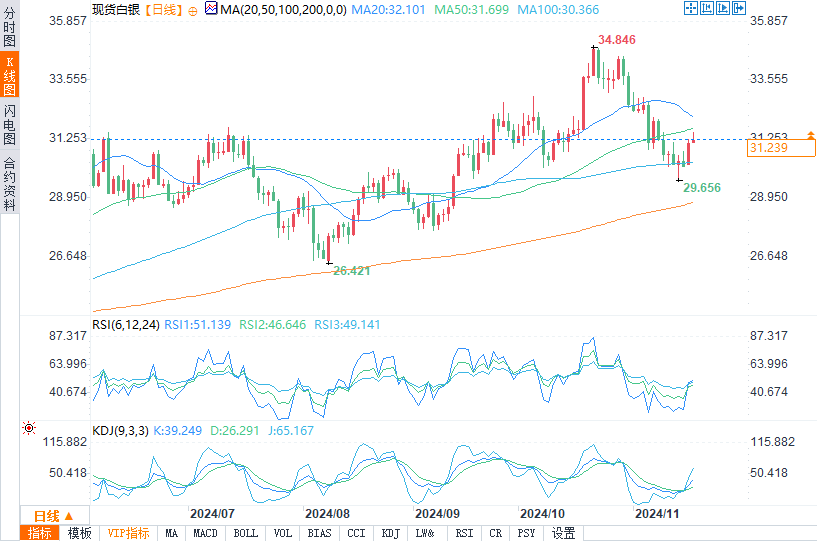The width and height of the screenshot is (817, 541).
Task: Toggle the crosshair cursor icon
Action: [691, 8]
